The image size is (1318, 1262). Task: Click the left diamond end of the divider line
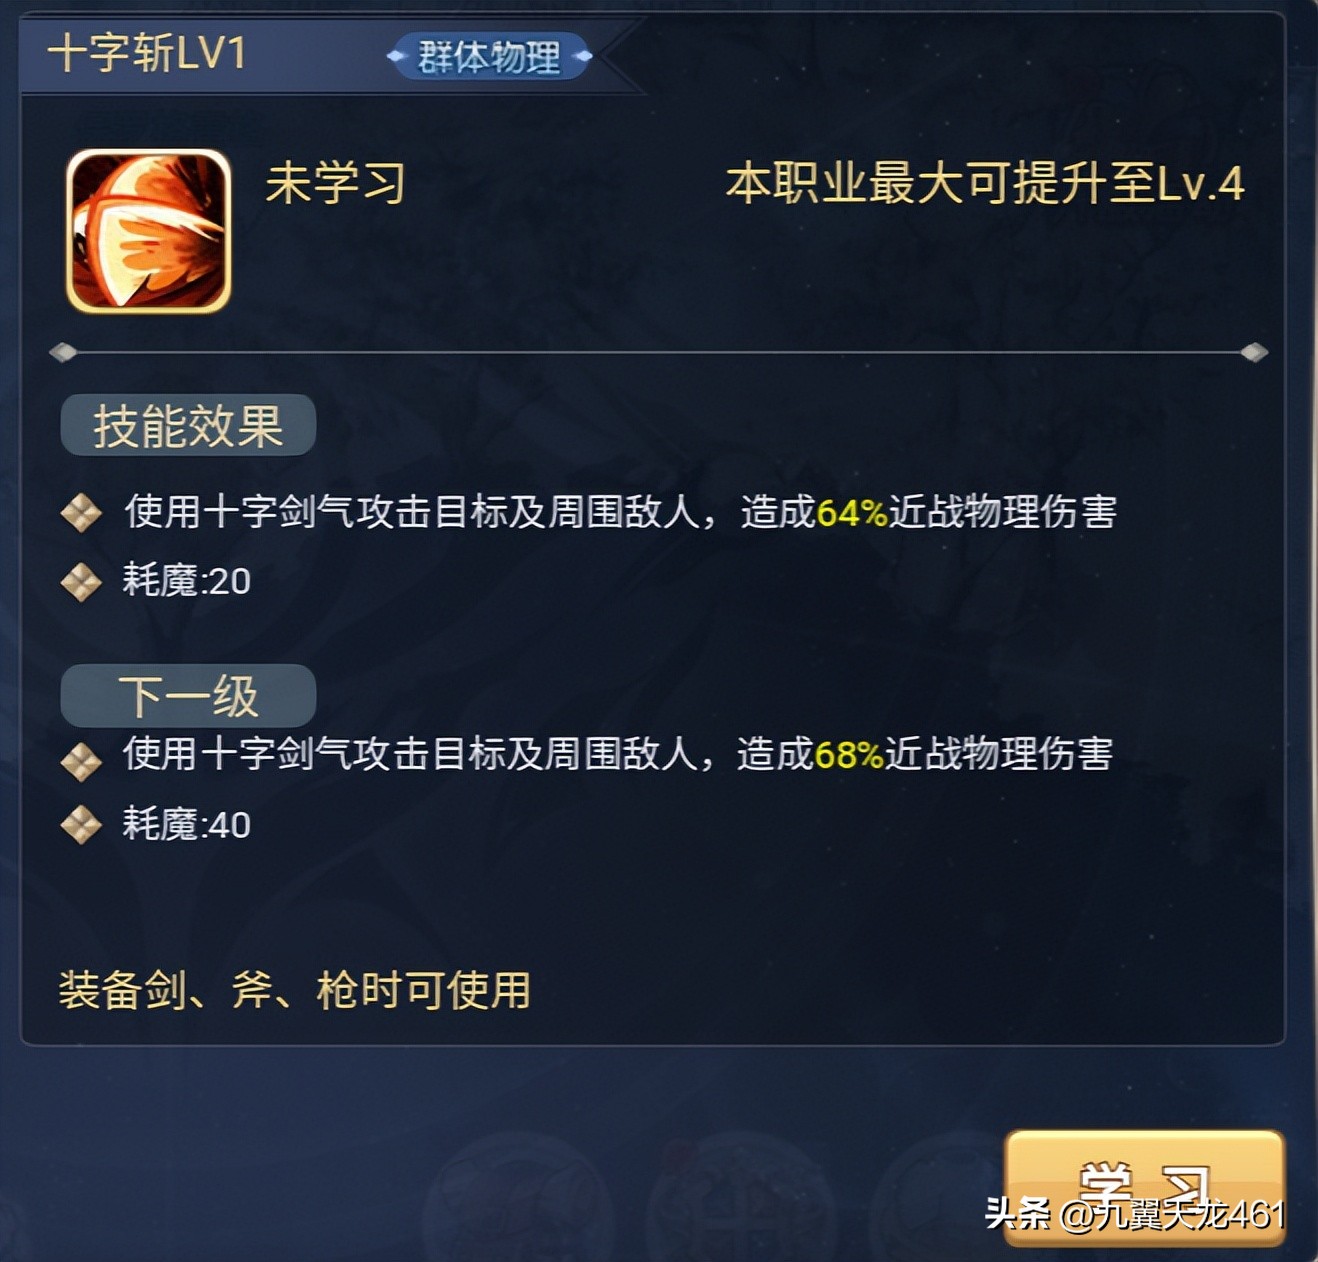point(63,352)
